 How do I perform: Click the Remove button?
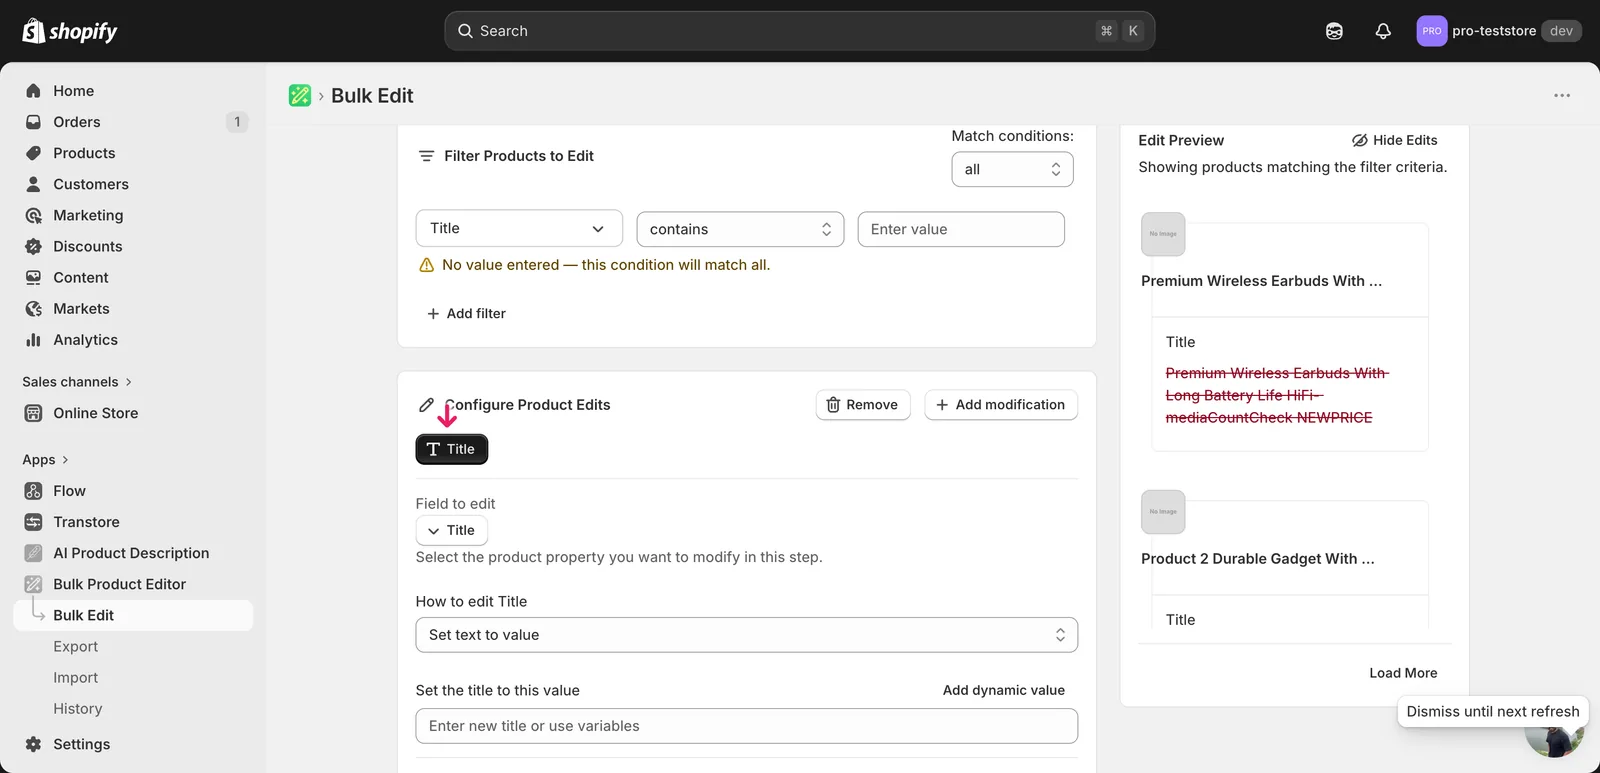[x=863, y=405]
